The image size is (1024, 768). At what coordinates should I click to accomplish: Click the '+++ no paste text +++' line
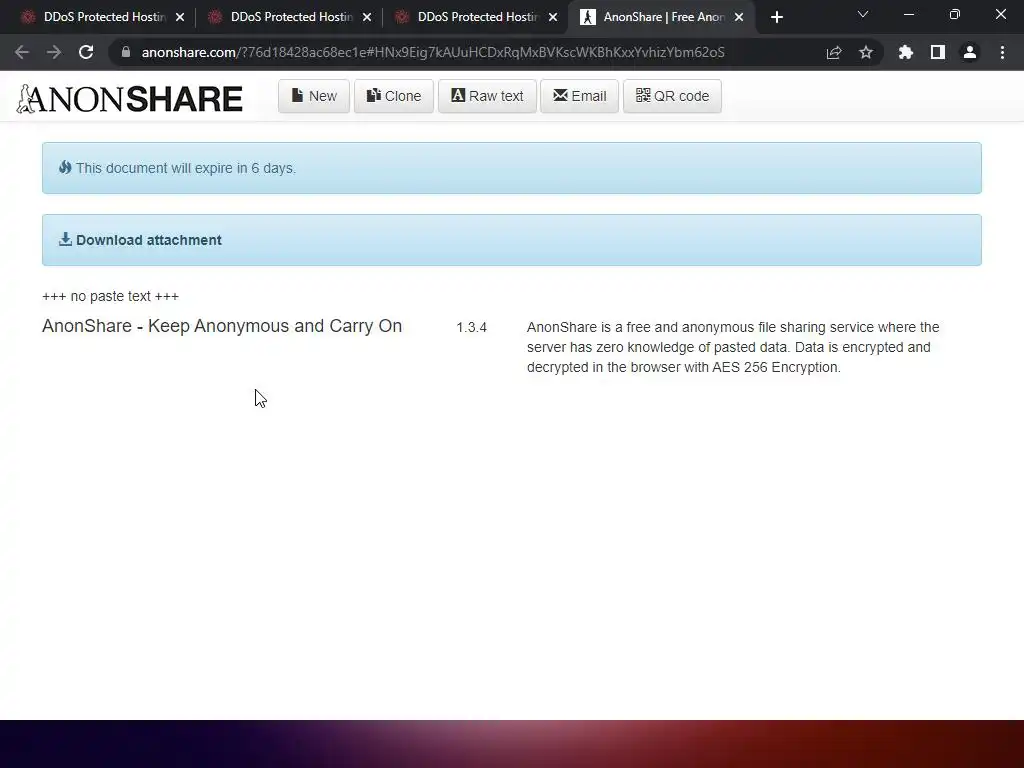[x=110, y=296]
